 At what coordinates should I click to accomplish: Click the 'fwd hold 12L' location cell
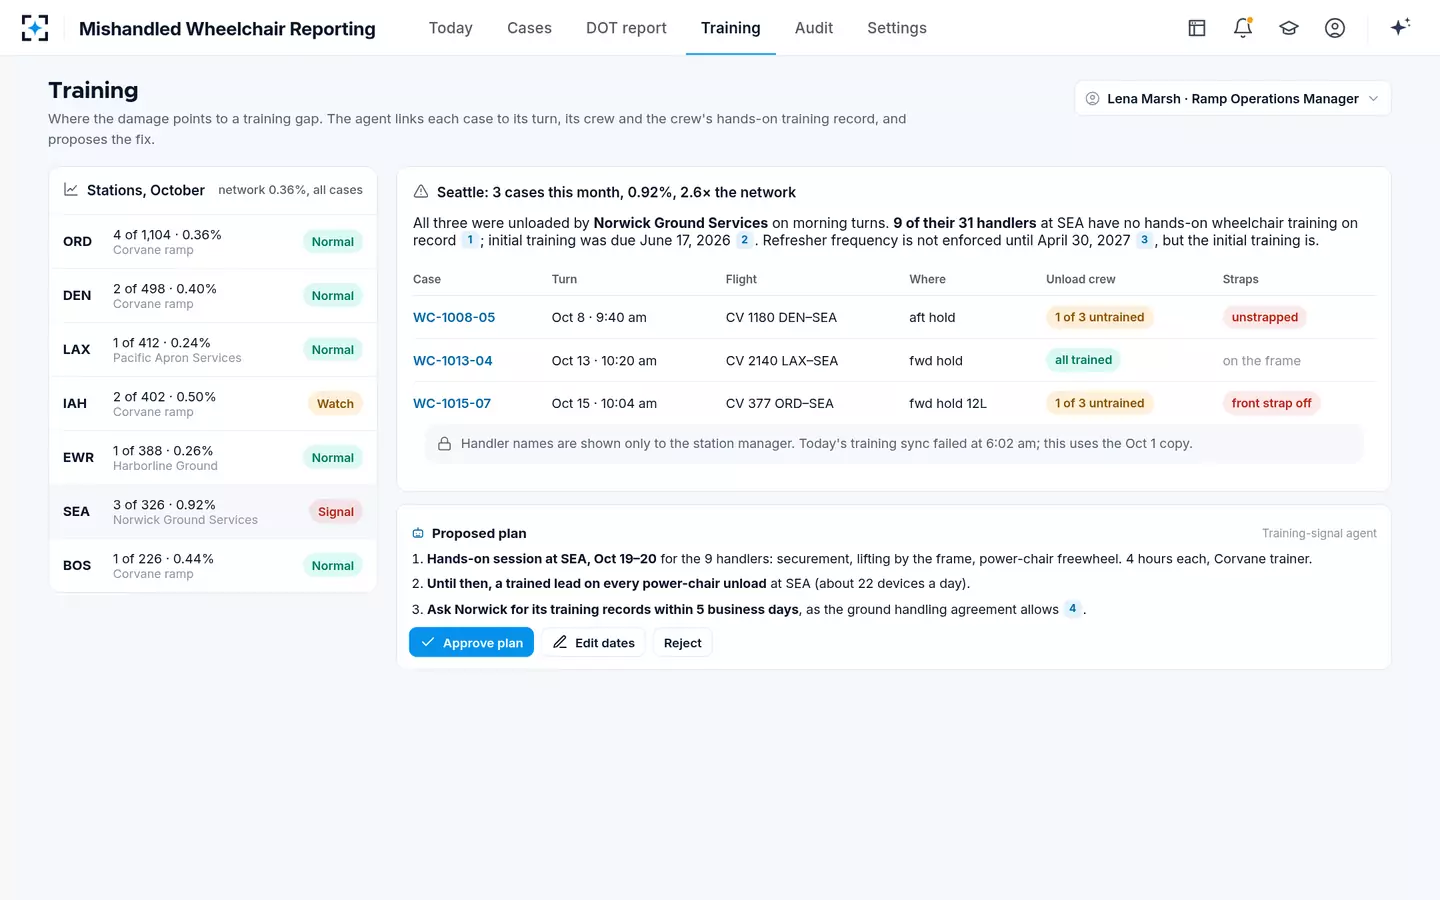tap(948, 403)
